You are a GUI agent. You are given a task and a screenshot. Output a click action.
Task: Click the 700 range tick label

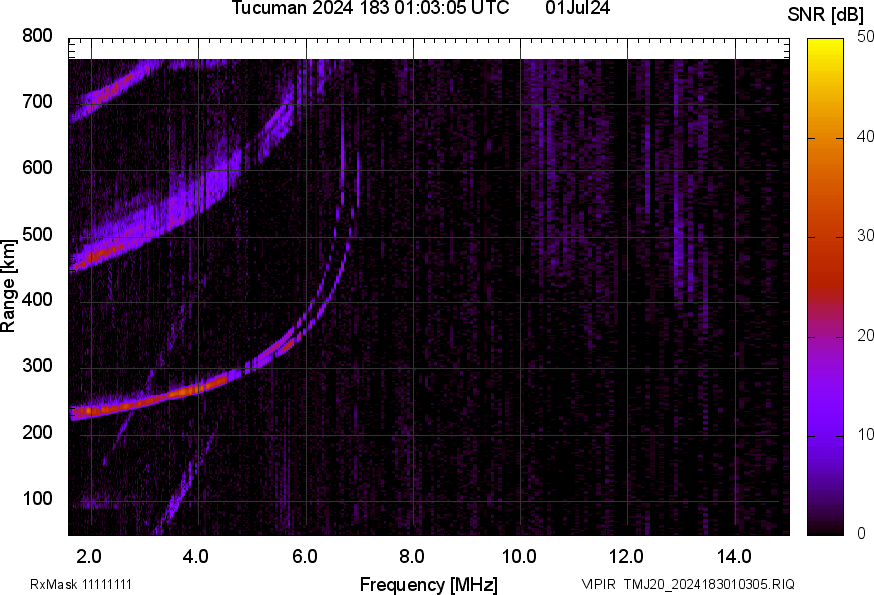pyautogui.click(x=37, y=102)
